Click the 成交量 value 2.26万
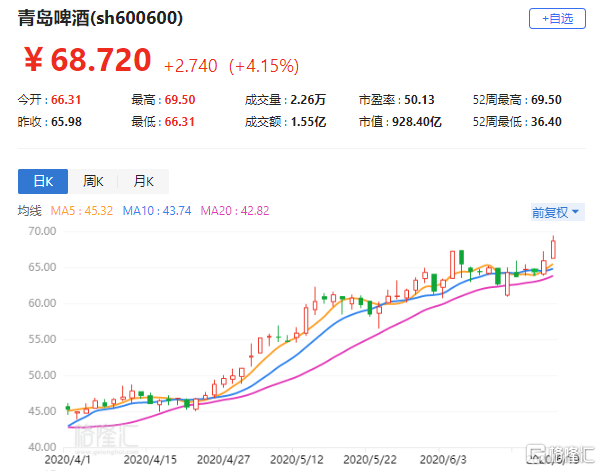The width and height of the screenshot is (601, 471). 308,100
